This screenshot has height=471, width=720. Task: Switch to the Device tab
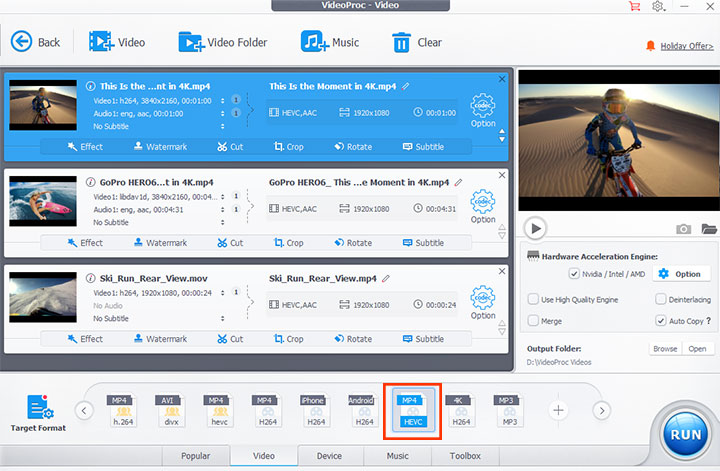329,456
